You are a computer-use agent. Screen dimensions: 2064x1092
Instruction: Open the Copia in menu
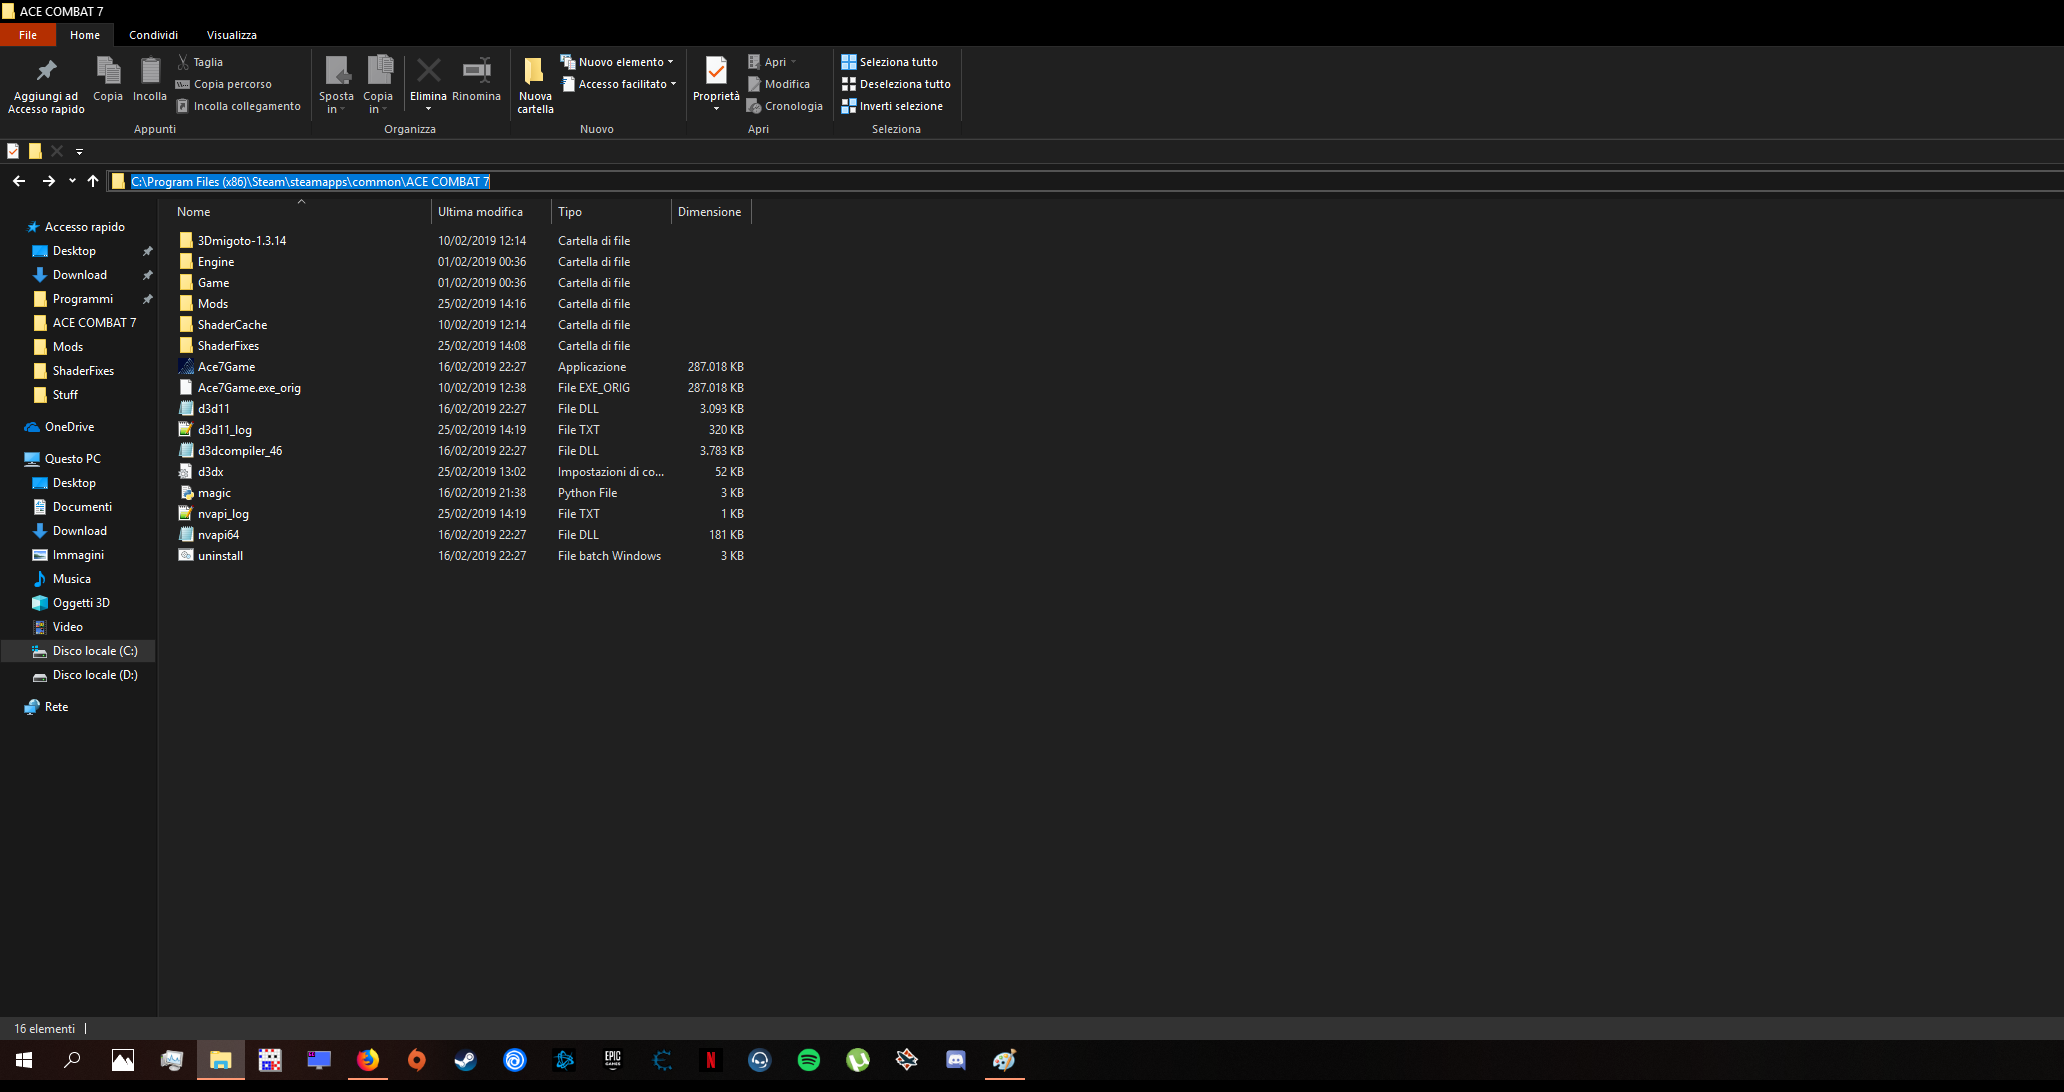point(378,85)
